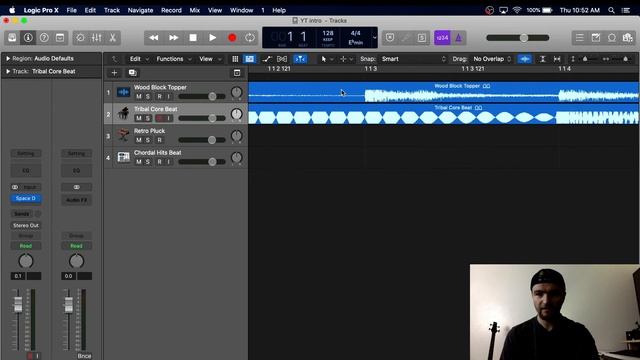Image resolution: width=640 pixels, height=360 pixels.
Task: Open the Note Pads button
Action: pyautogui.click(x=596, y=38)
